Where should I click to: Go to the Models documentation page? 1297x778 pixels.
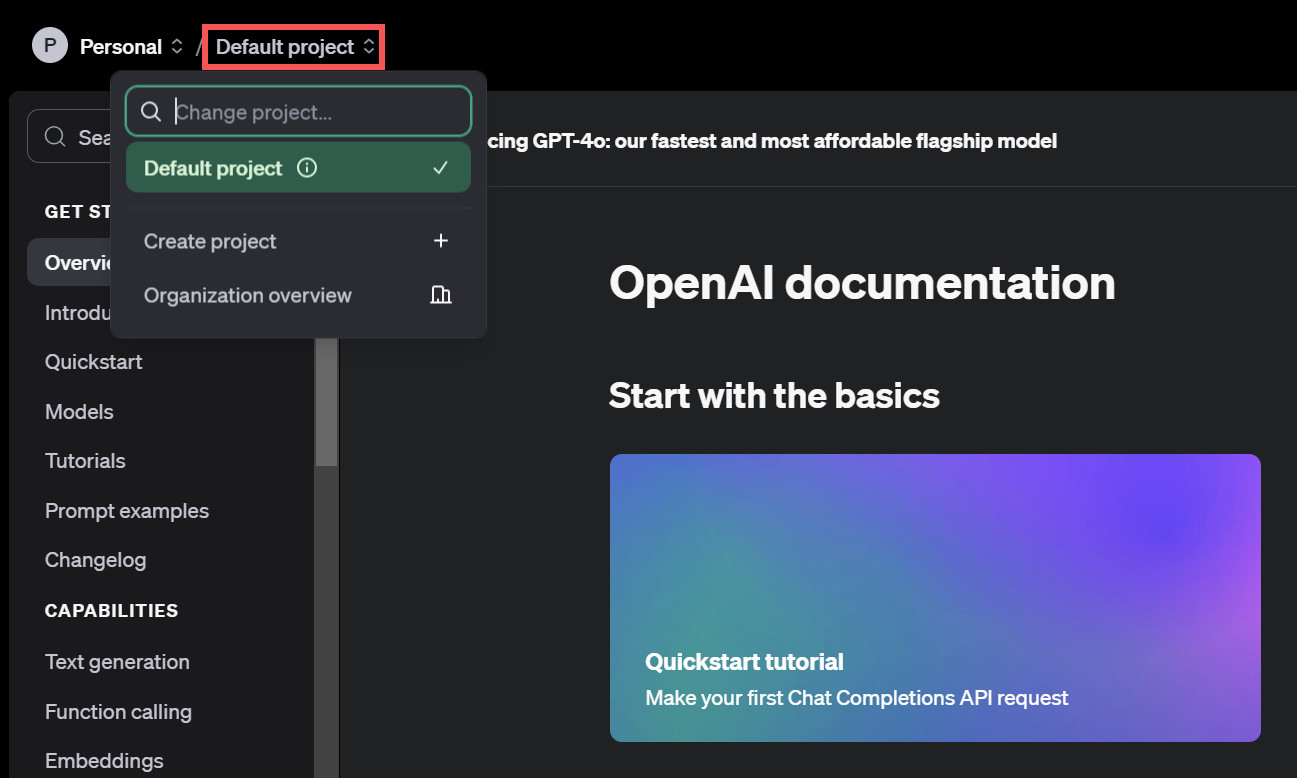pos(79,412)
